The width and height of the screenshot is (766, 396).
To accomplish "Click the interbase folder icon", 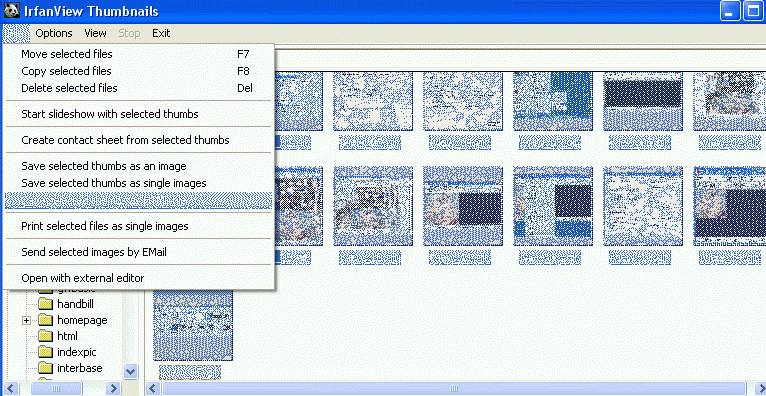I will pyautogui.click(x=45, y=368).
